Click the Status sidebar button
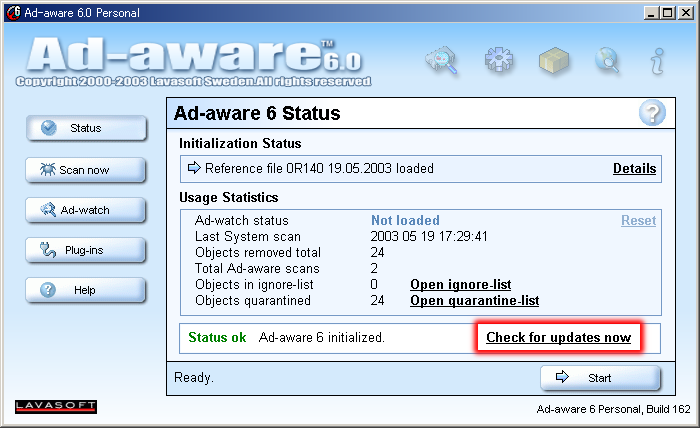 pos(86,128)
